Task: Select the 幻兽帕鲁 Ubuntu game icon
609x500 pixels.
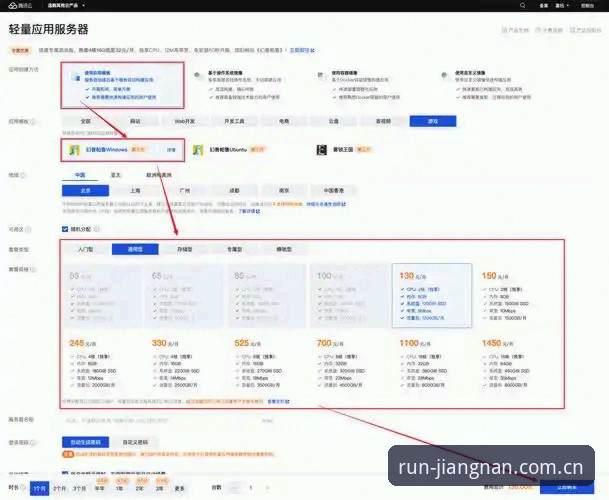Action: click(x=198, y=150)
